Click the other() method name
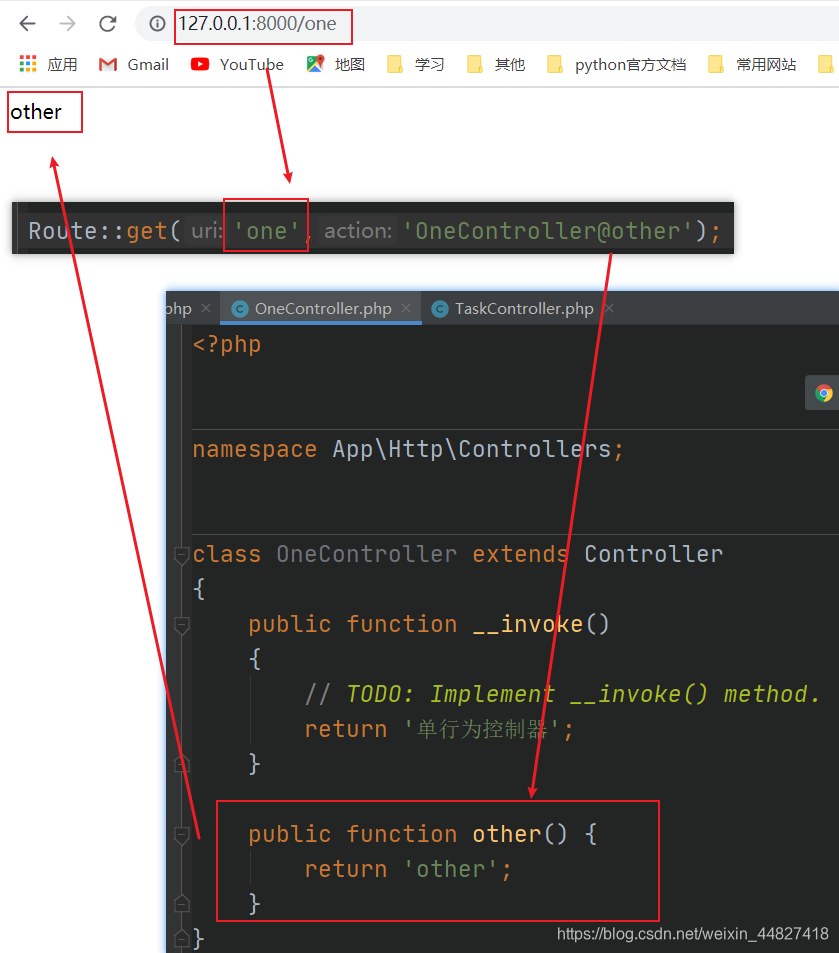This screenshot has height=953, width=839. coord(507,834)
